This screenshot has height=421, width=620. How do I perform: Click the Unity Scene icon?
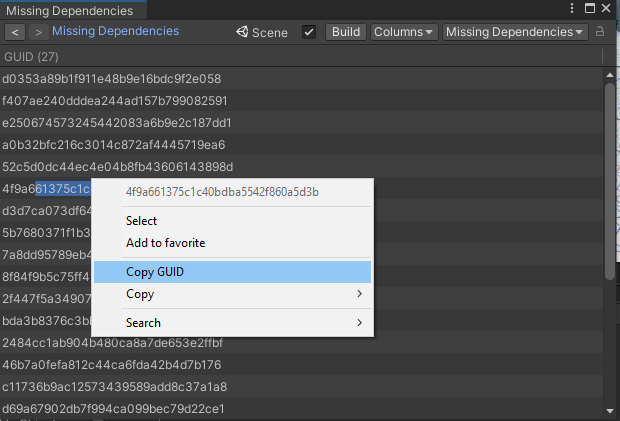coord(242,32)
